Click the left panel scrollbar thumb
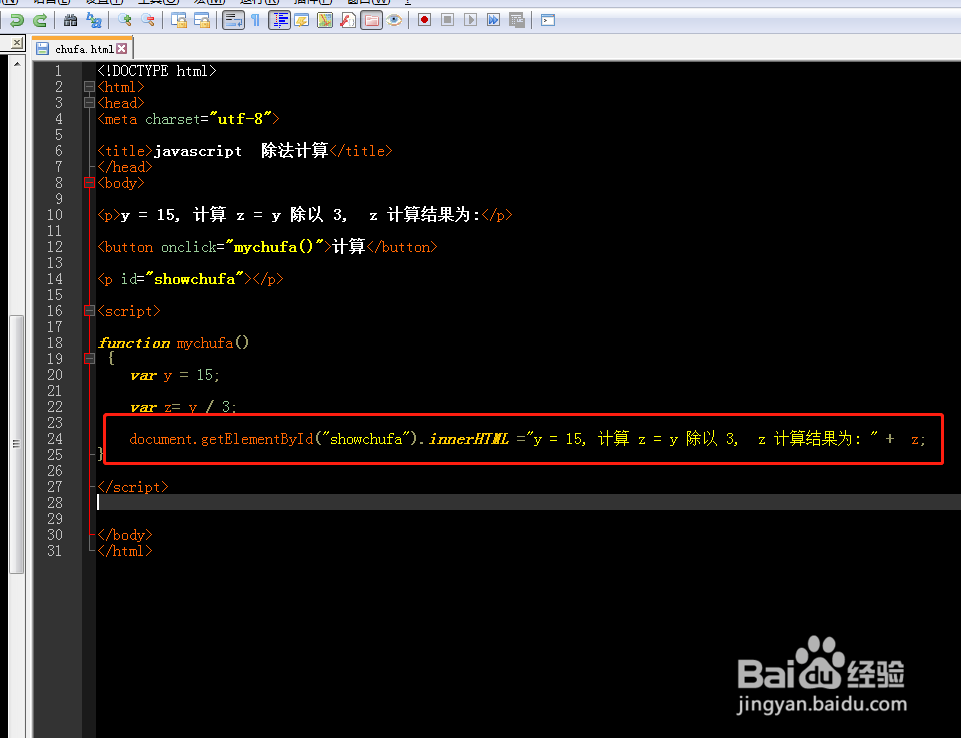This screenshot has height=738, width=961. tap(17, 444)
